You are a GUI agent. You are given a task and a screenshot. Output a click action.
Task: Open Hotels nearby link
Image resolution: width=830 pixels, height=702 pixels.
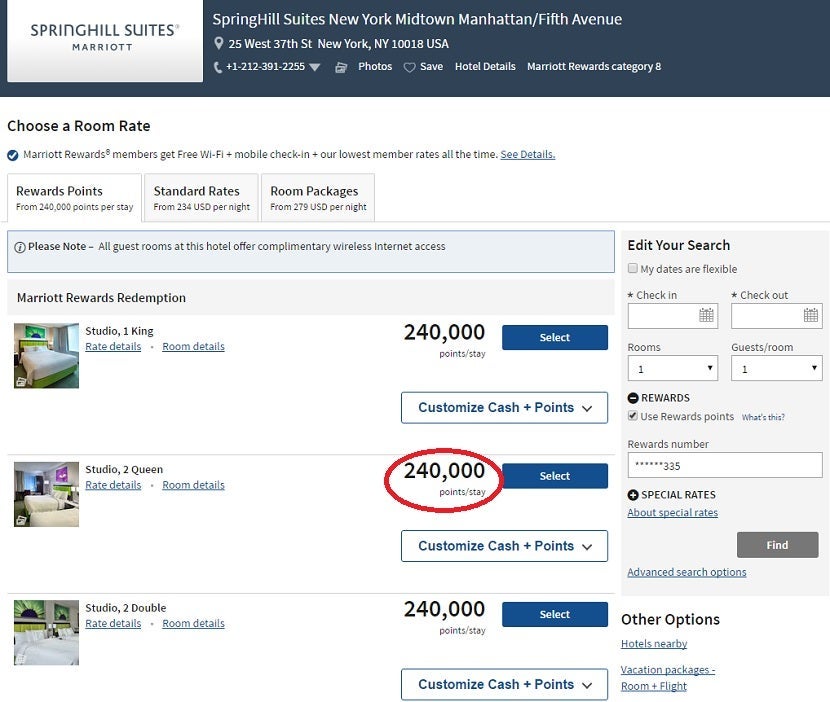(654, 644)
